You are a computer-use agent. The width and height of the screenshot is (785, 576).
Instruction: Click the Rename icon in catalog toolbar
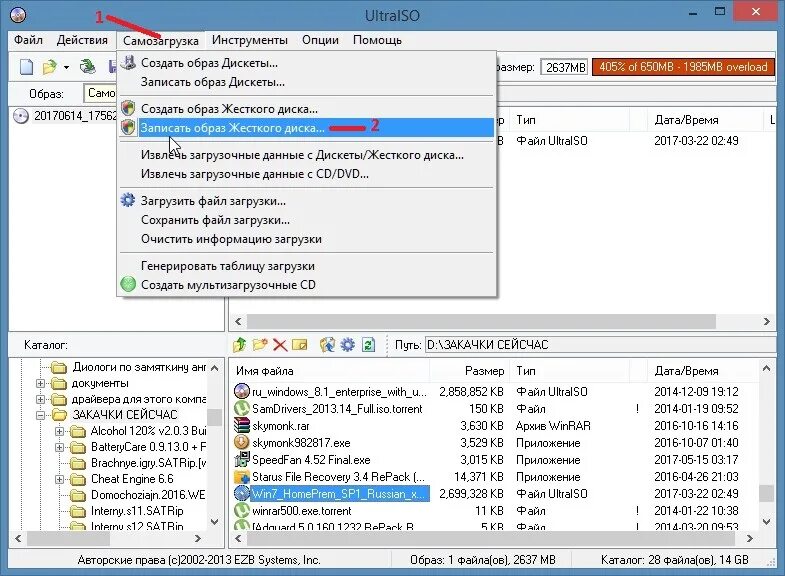click(x=299, y=344)
